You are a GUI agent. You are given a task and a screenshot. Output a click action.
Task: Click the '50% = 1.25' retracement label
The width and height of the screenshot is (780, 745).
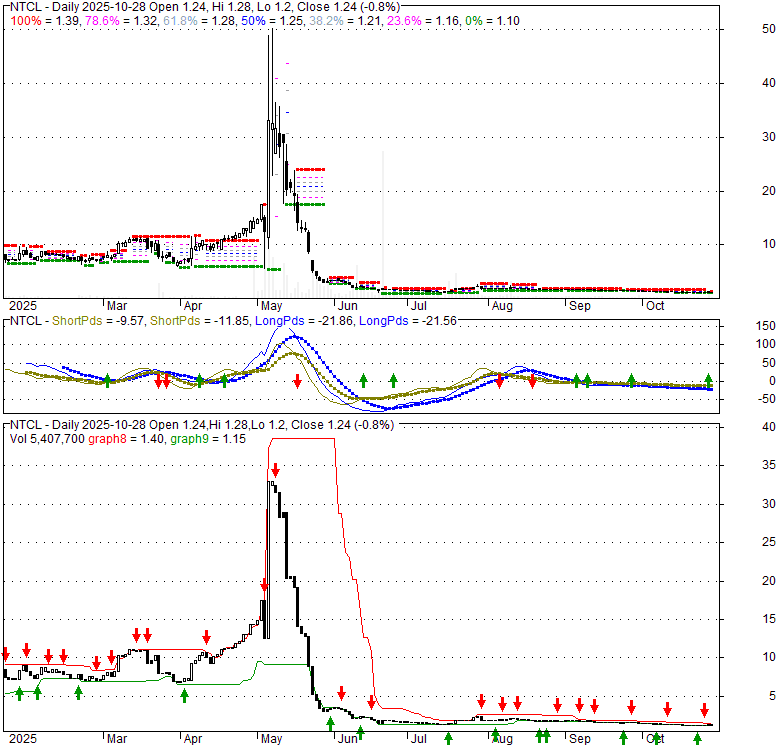tap(272, 21)
